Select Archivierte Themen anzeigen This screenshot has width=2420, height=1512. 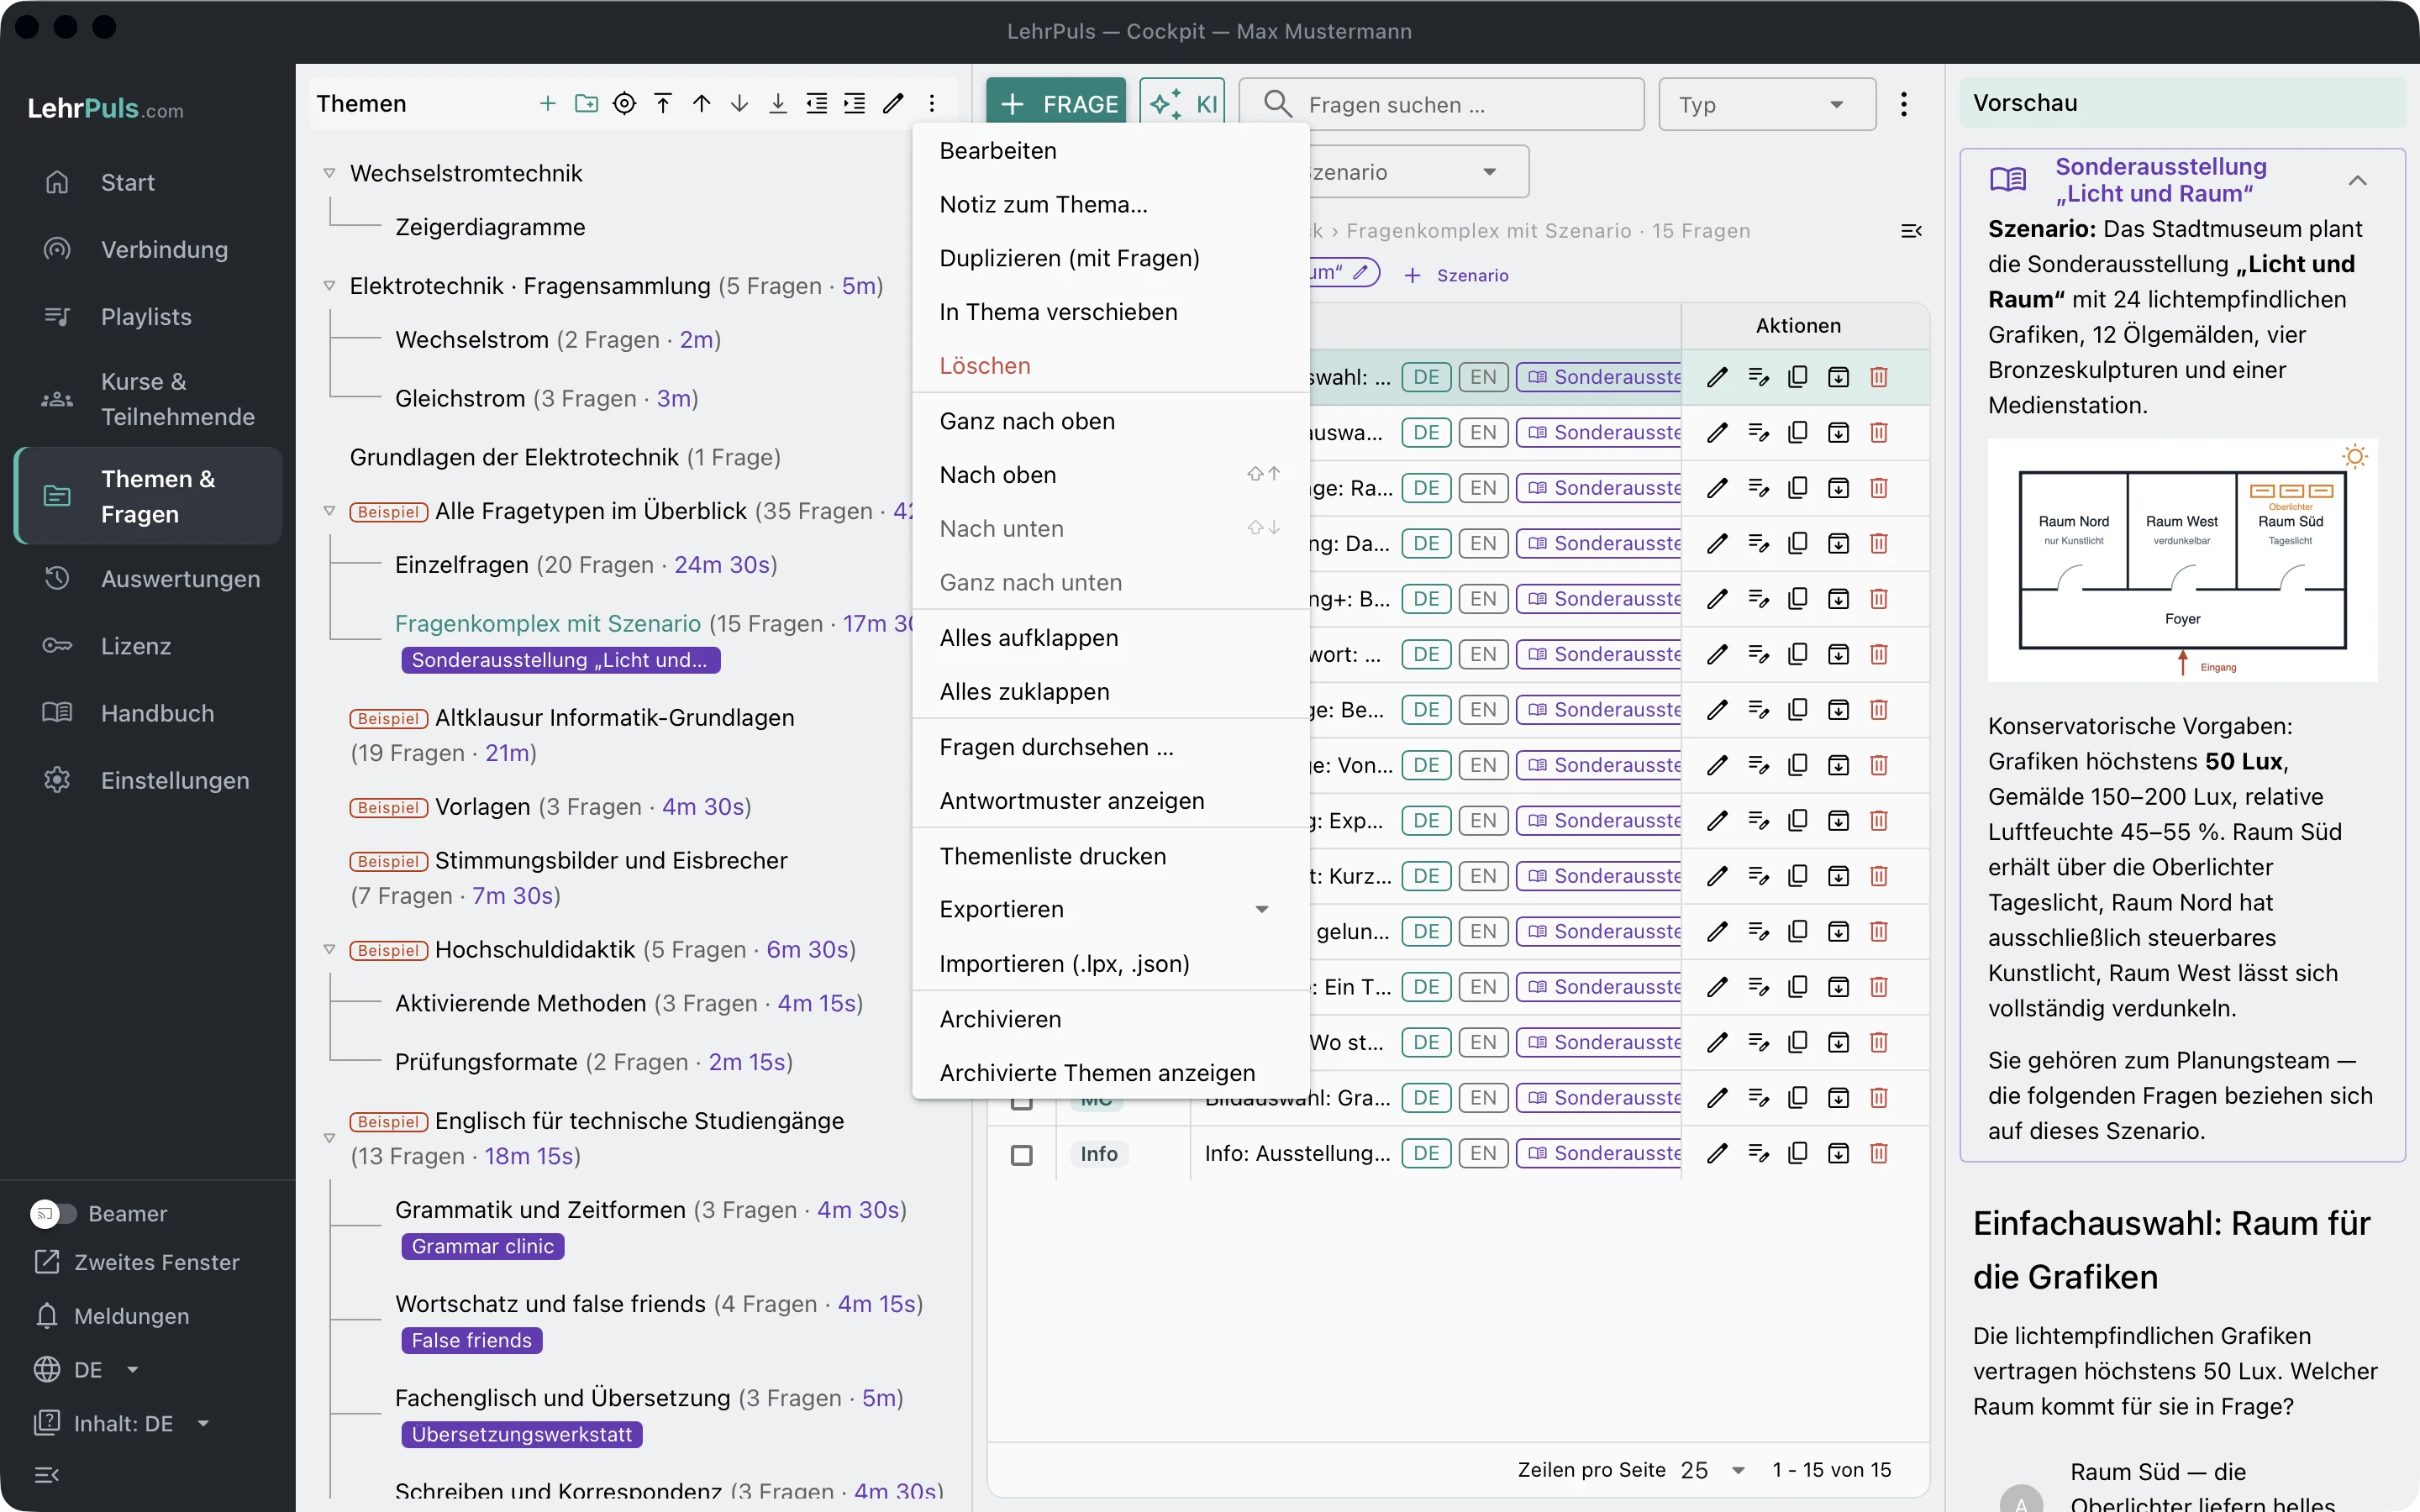[x=1111, y=1073]
